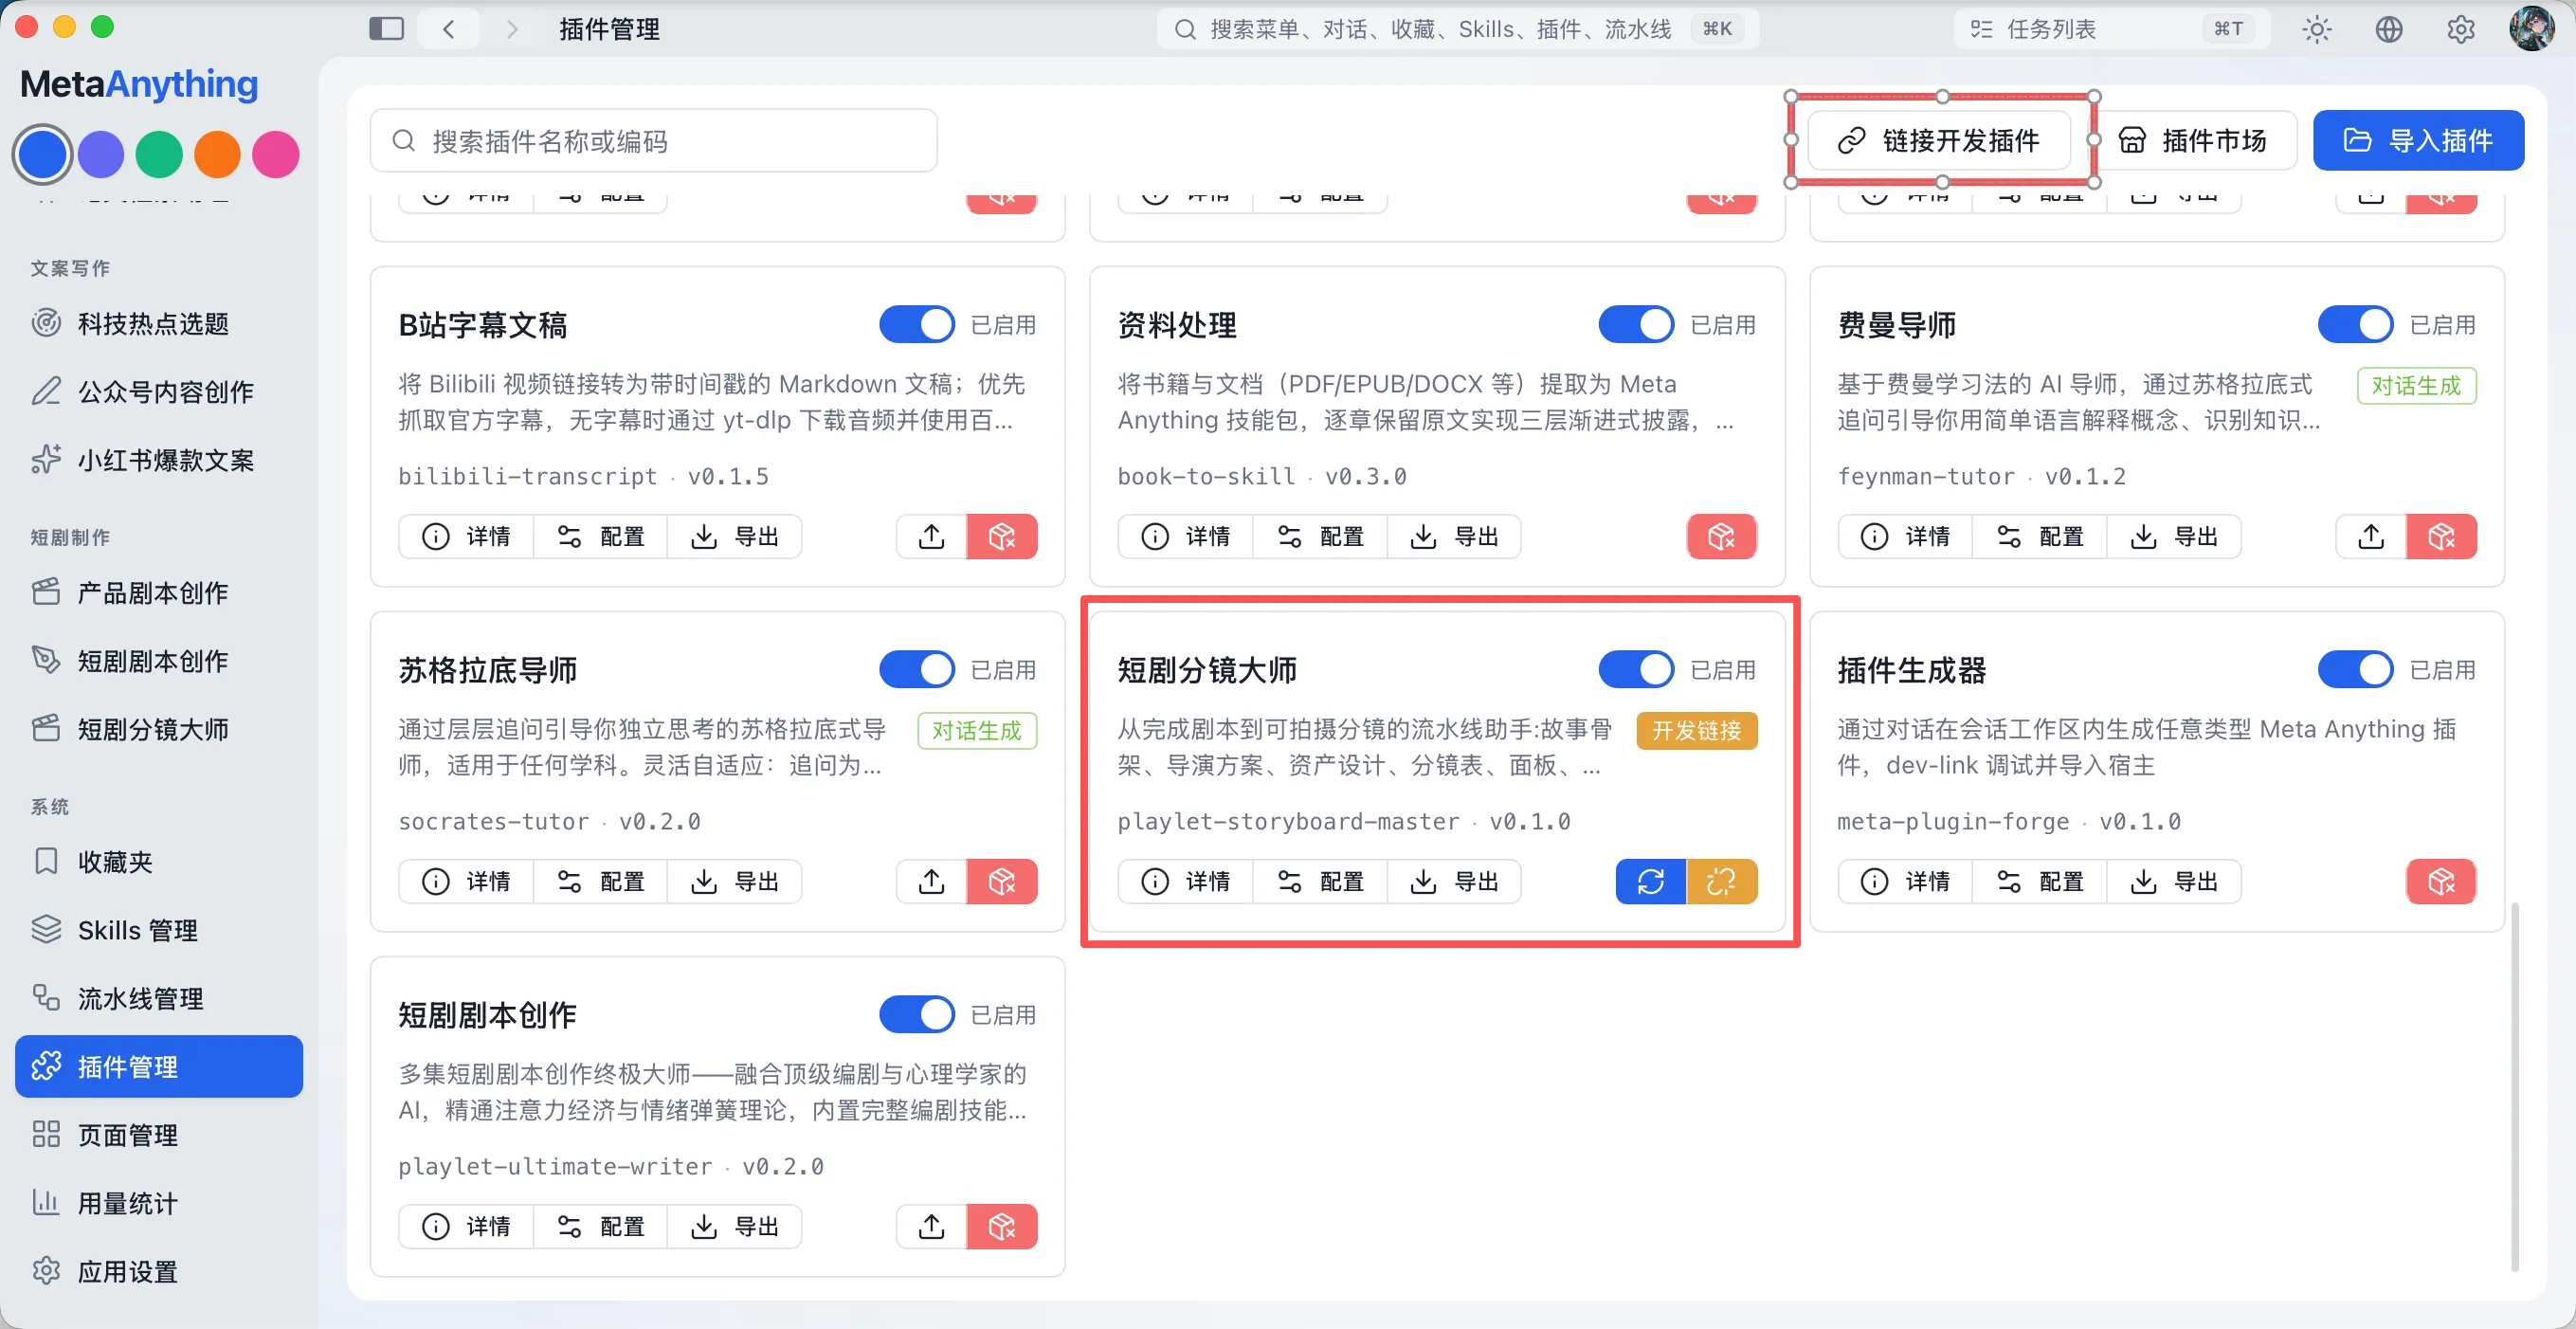The image size is (2576, 1329).
Task: Toggle the 插件生成器 enabled switch
Action: coord(2356,670)
